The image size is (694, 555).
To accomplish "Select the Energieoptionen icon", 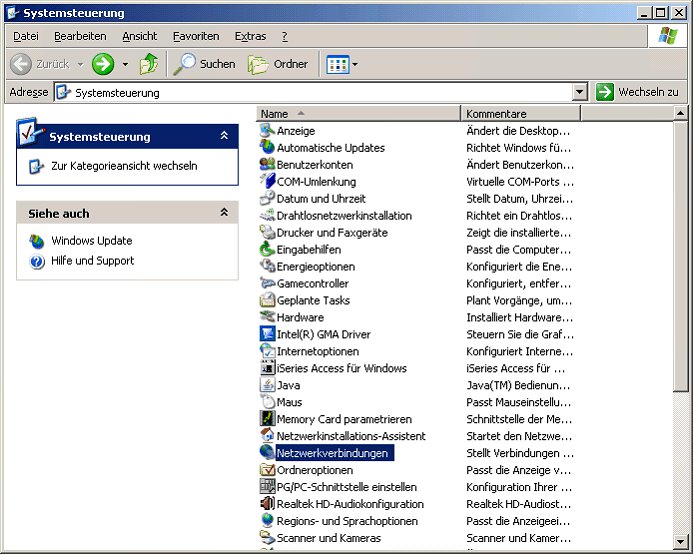I will point(267,266).
